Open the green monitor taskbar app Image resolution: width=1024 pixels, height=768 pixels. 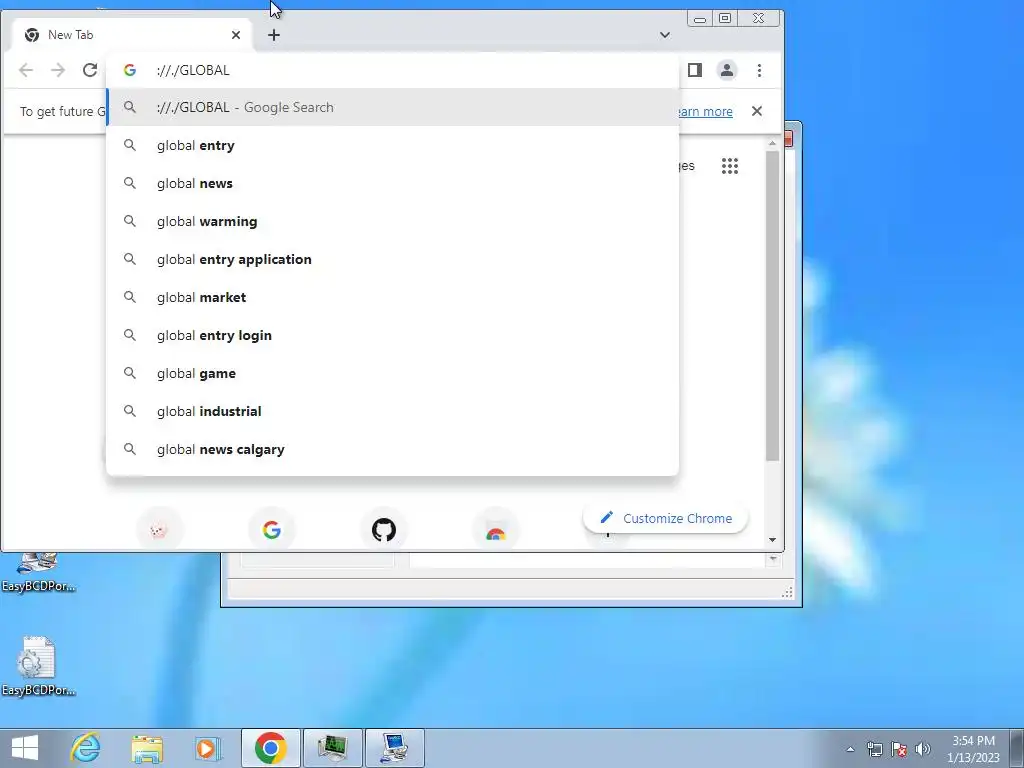click(x=332, y=748)
